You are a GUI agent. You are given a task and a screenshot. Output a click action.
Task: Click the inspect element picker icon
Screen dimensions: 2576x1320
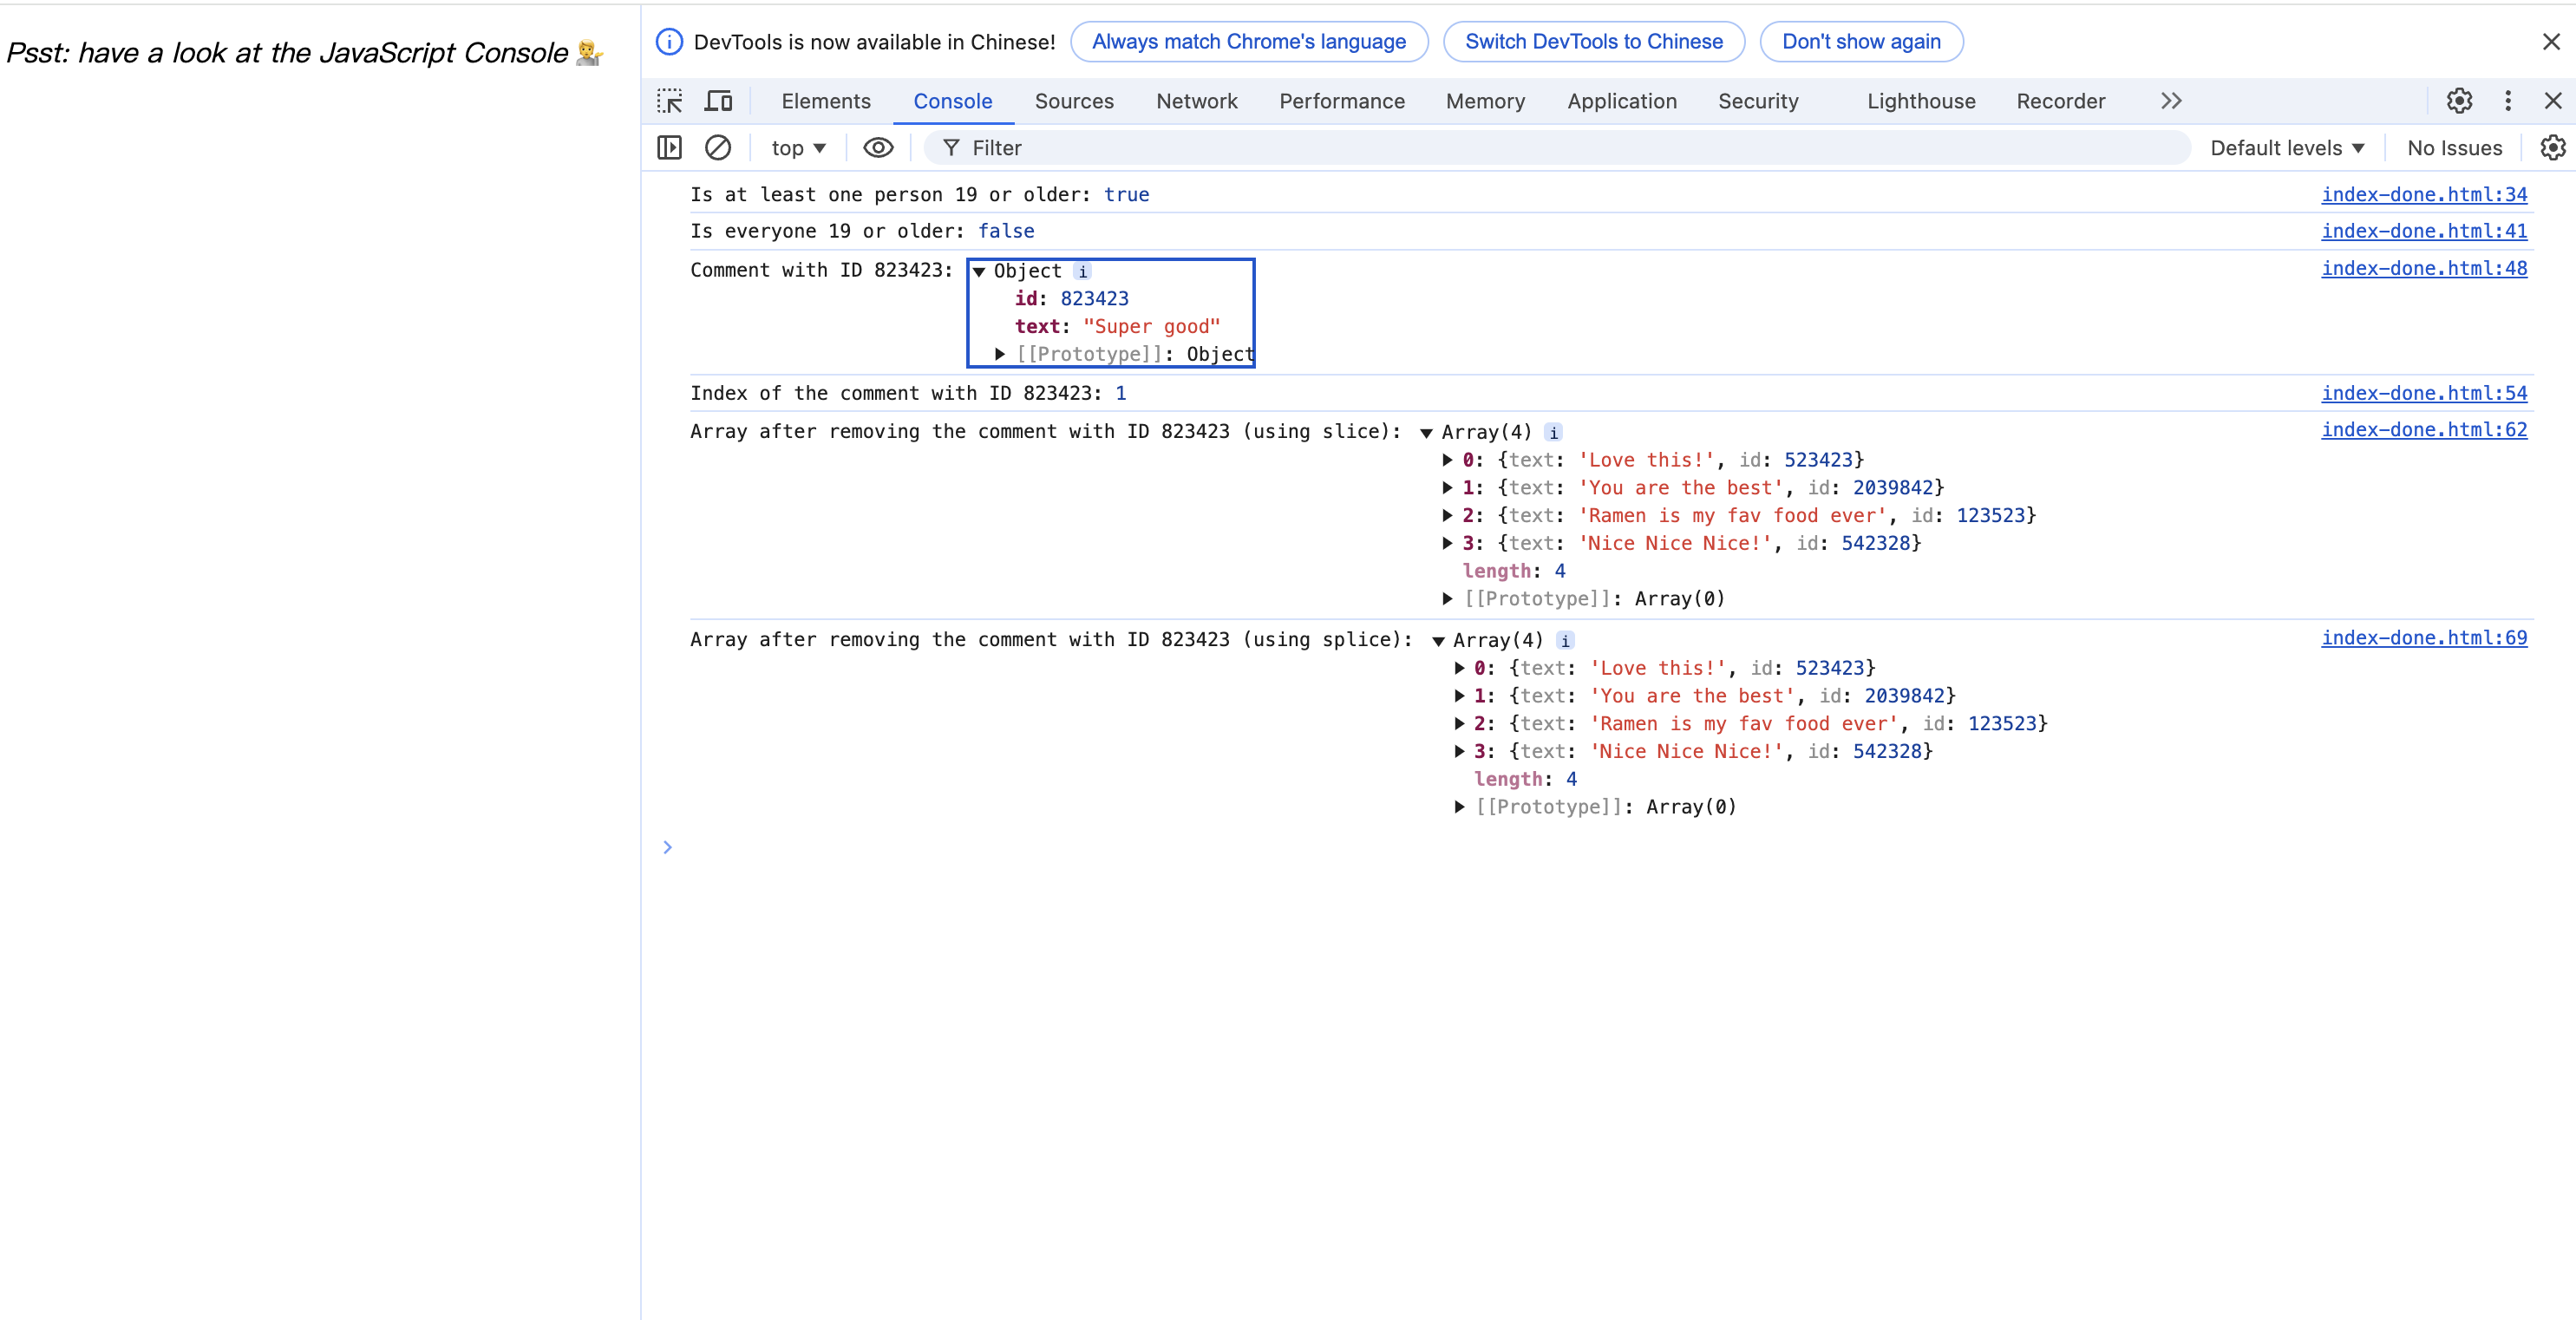669,101
